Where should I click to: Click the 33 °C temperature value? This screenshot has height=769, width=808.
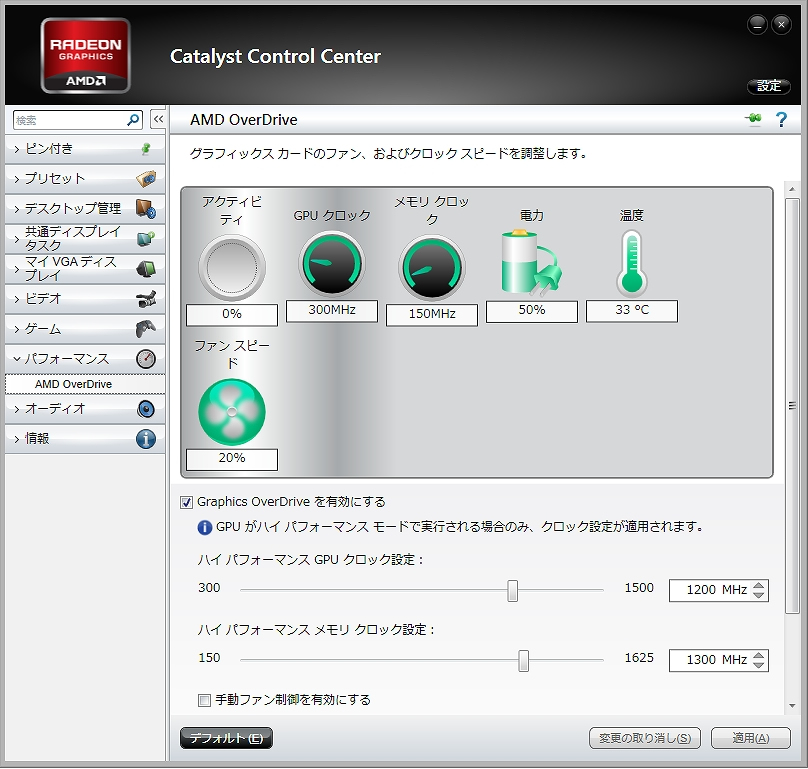[632, 310]
